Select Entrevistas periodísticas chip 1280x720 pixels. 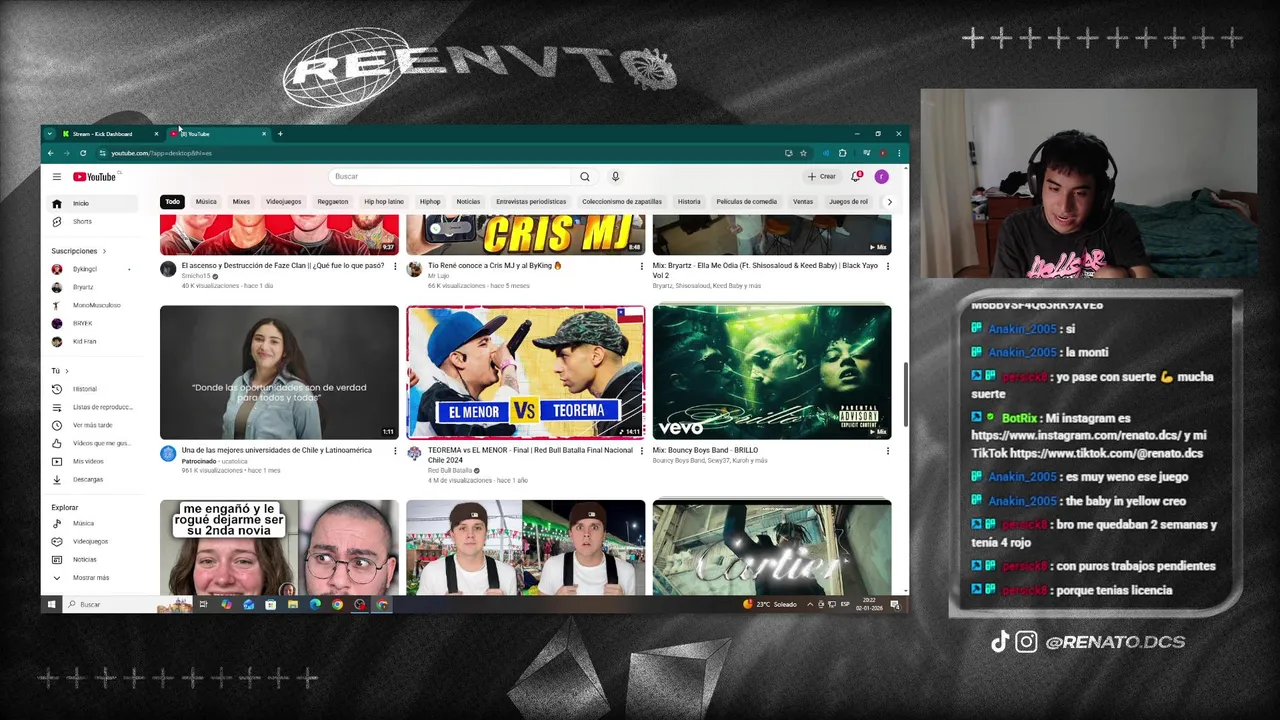[531, 202]
